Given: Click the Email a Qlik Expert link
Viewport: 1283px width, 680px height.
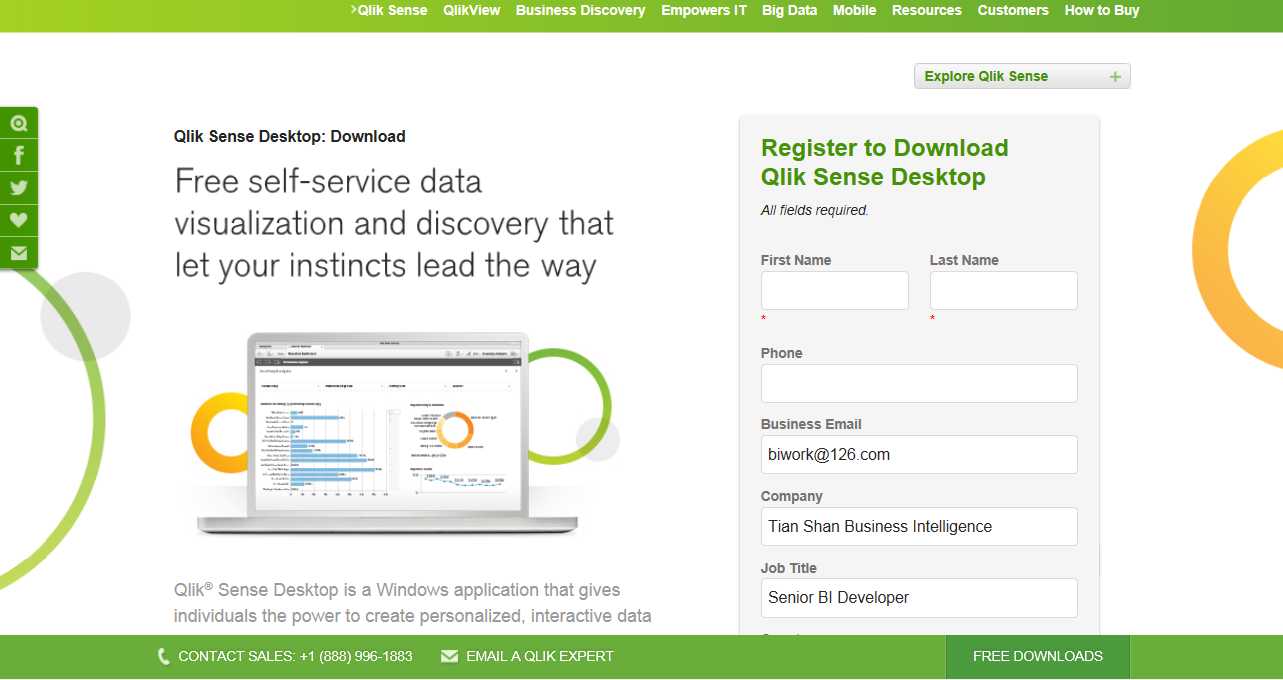Looking at the screenshot, I should (x=540, y=657).
